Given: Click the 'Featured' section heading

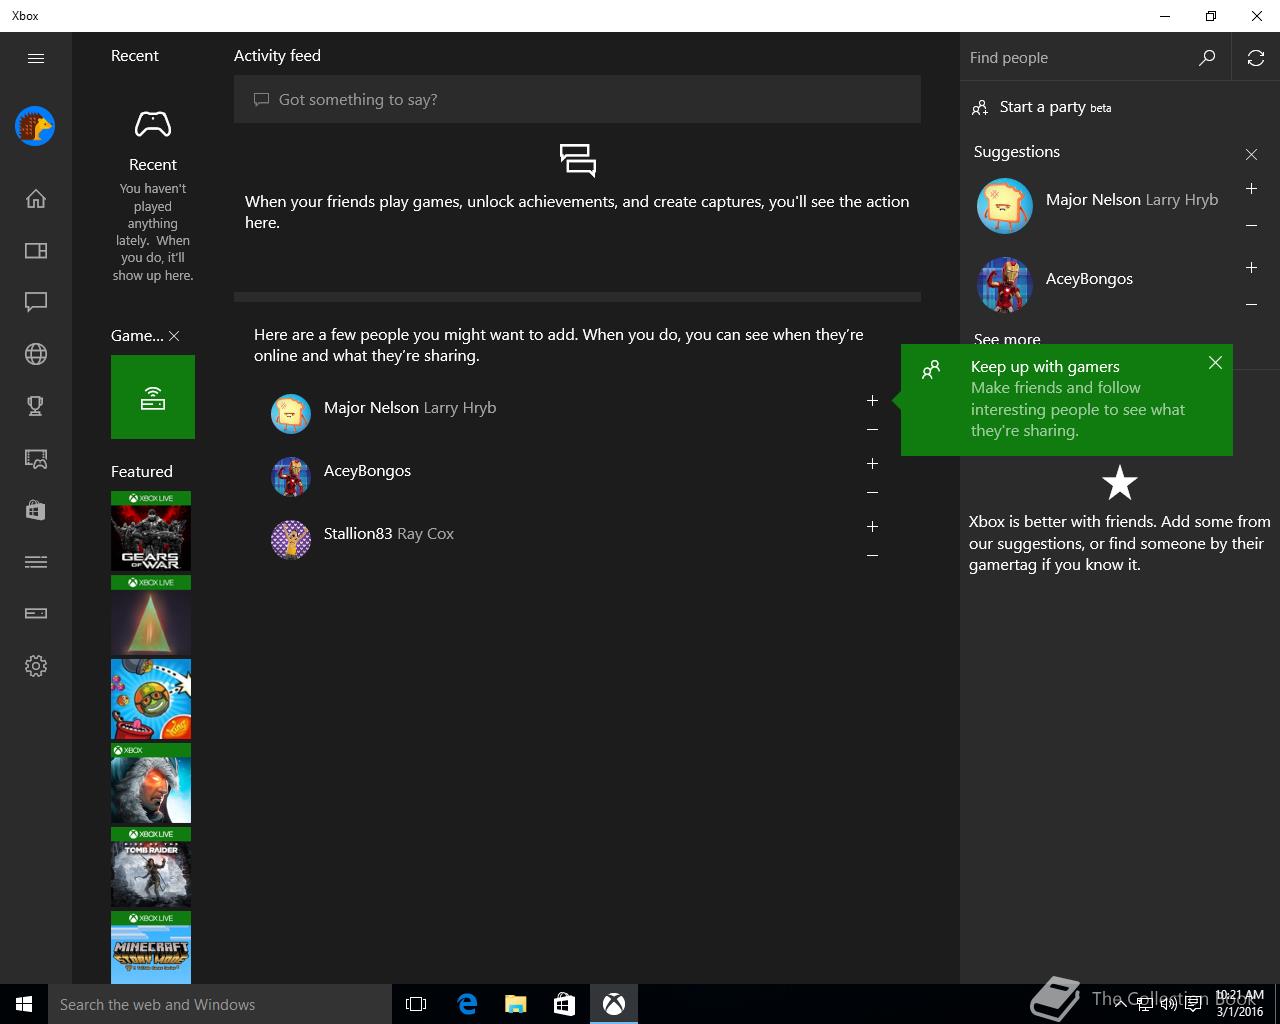Looking at the screenshot, I should pyautogui.click(x=142, y=472).
